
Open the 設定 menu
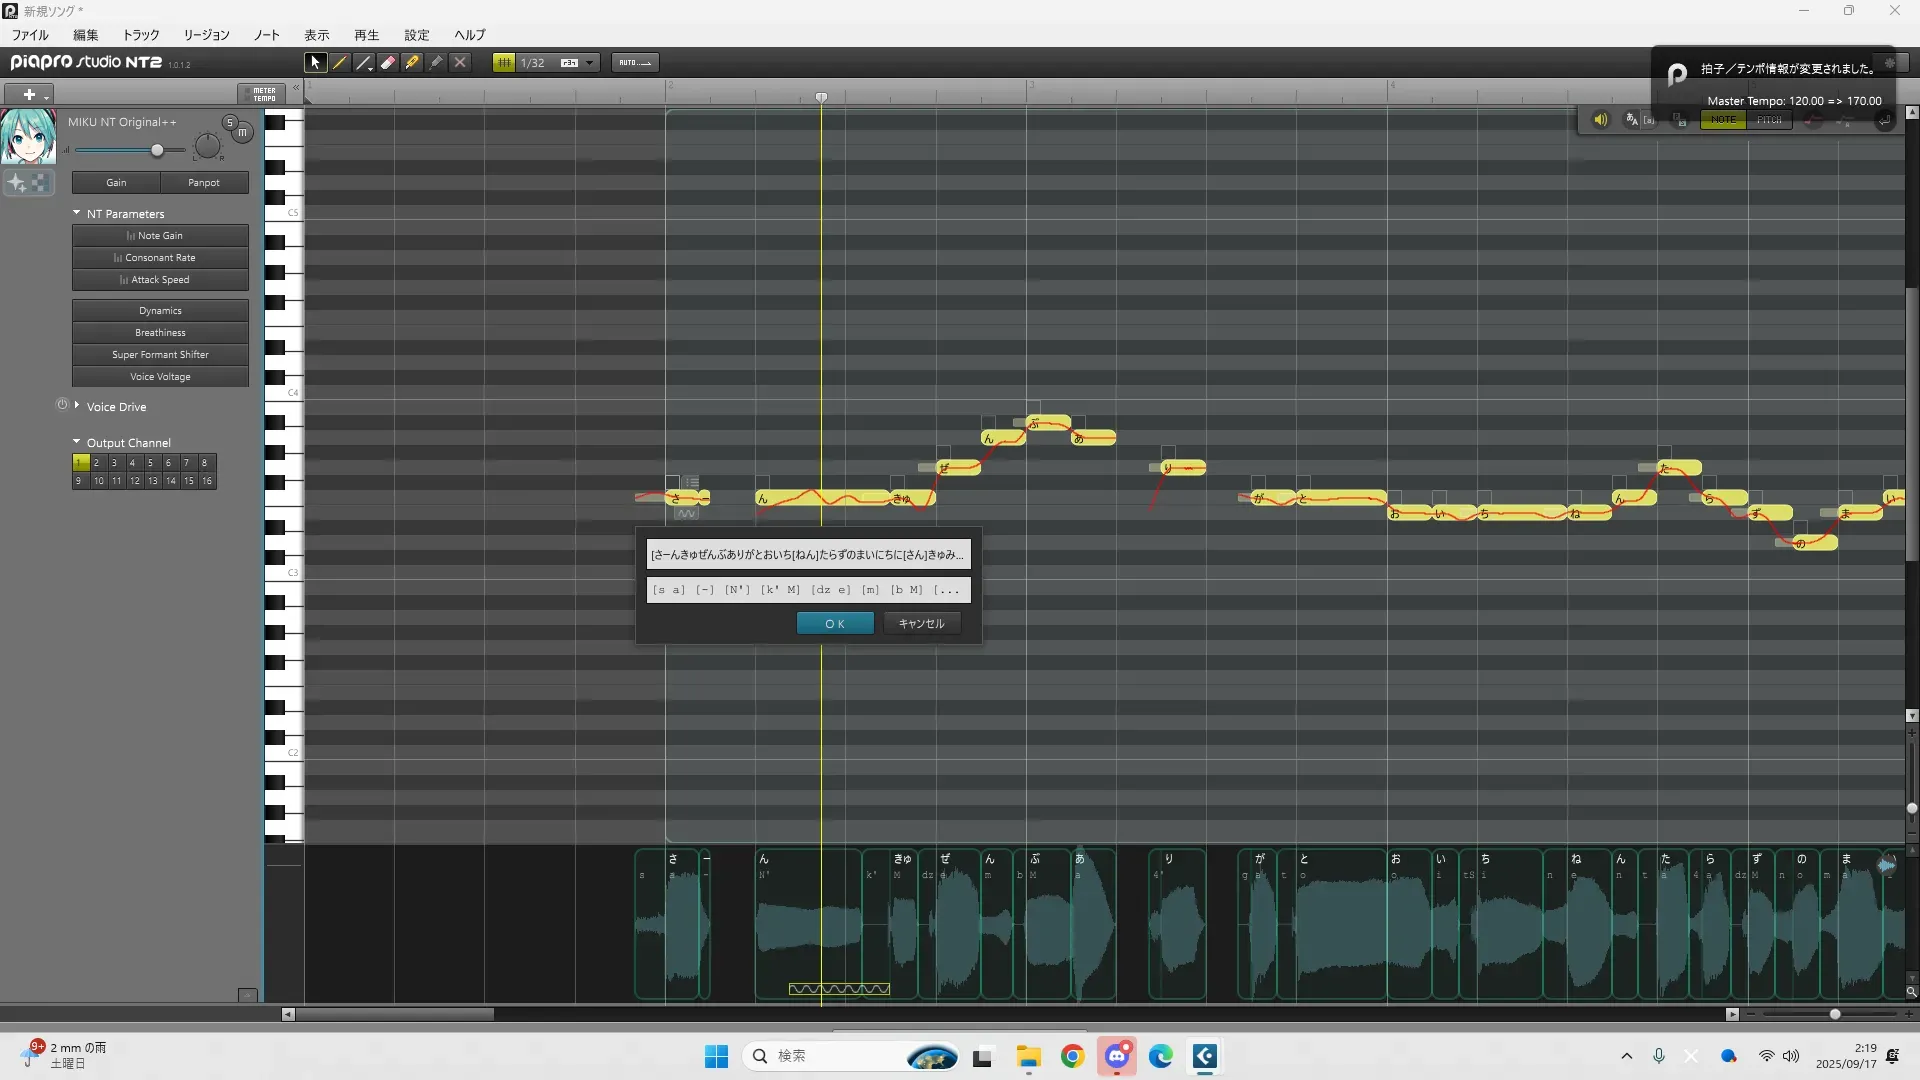pos(416,35)
